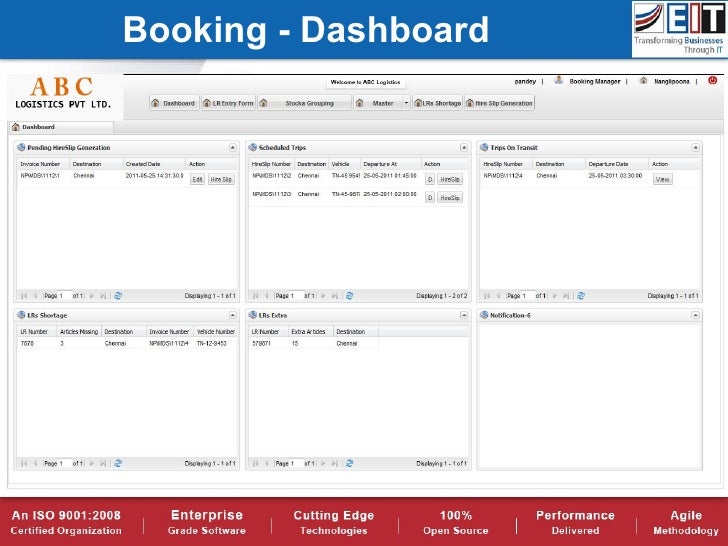Go to first page in LRs Shortage panel
The width and height of the screenshot is (728, 546).
pyautogui.click(x=24, y=463)
